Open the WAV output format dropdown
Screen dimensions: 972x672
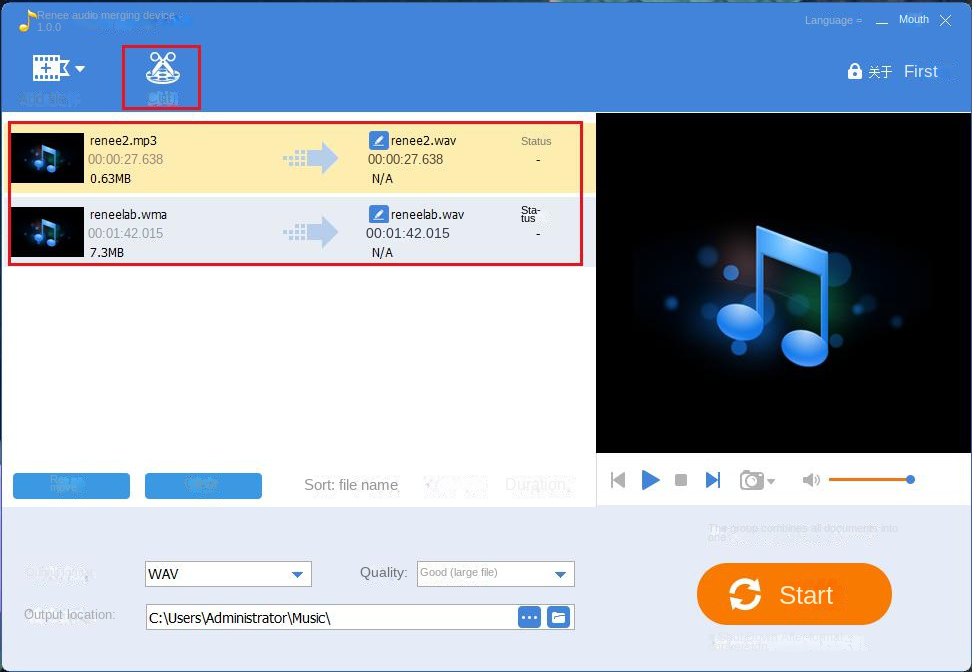(297, 574)
